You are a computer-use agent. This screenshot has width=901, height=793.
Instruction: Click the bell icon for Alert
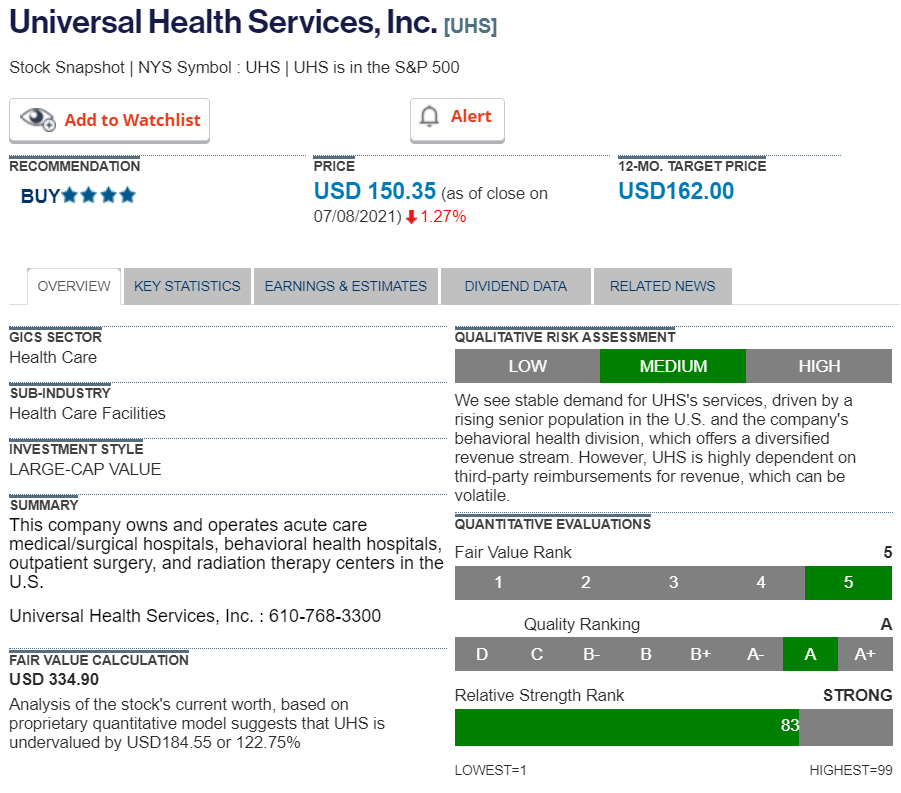[x=429, y=117]
